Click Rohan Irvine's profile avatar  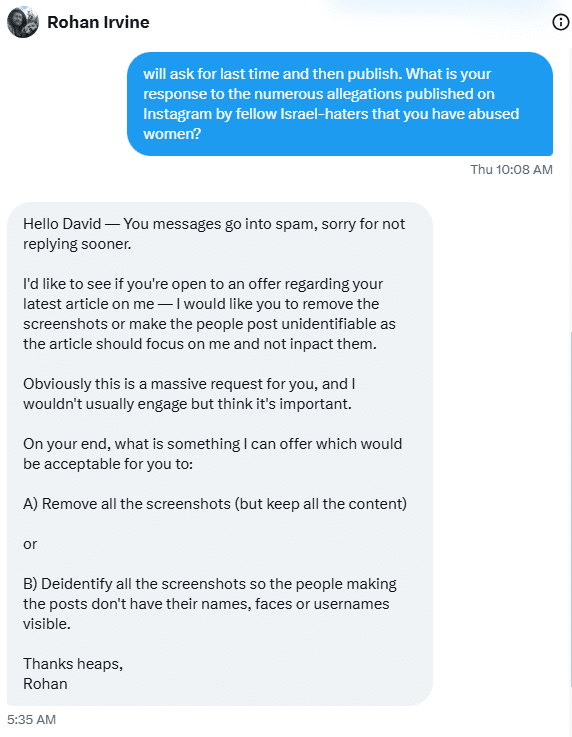[x=23, y=22]
